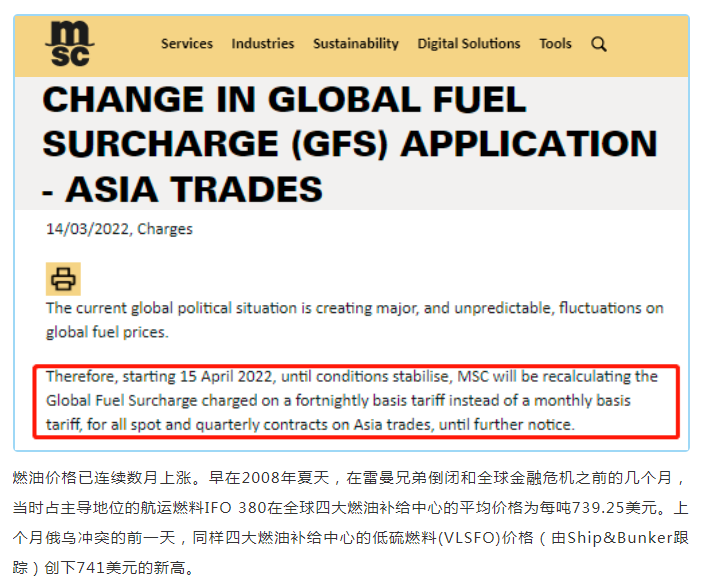Click the headline line 'CHANGE IN GLOBAL FUEL'
This screenshot has height=584, width=705.
tap(284, 99)
